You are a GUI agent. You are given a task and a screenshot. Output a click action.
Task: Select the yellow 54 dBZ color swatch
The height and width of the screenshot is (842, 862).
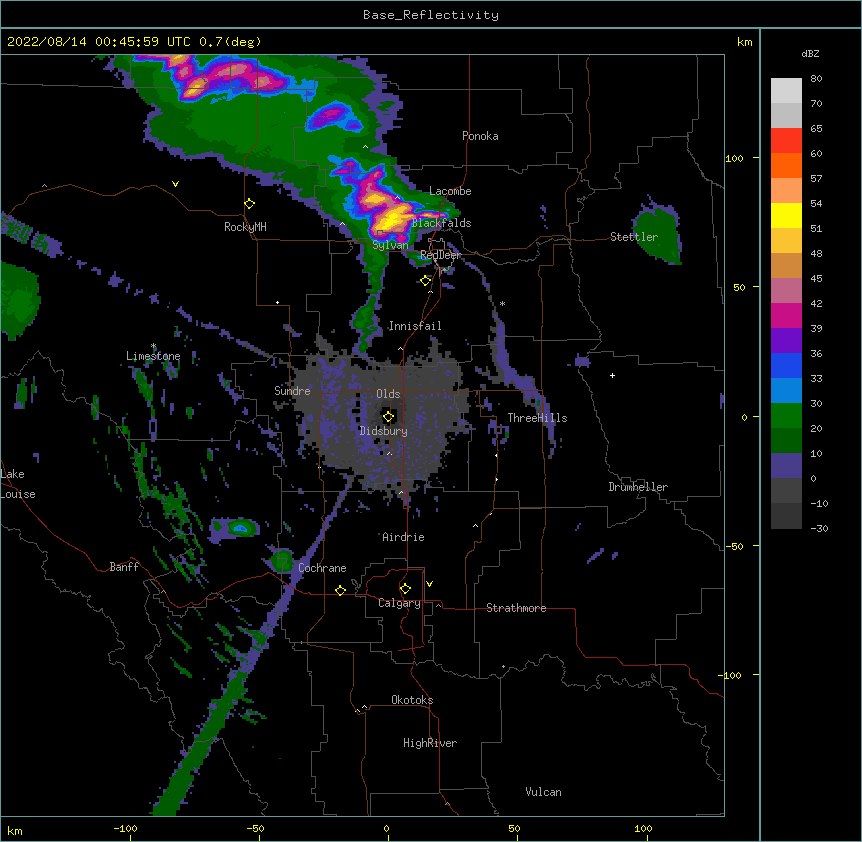pos(786,215)
